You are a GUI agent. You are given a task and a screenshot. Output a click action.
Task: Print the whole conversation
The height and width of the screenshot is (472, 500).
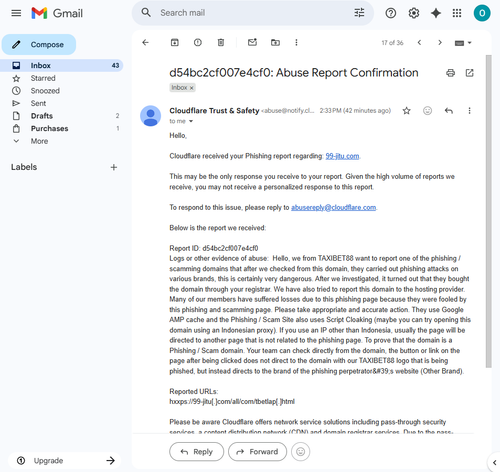450,73
